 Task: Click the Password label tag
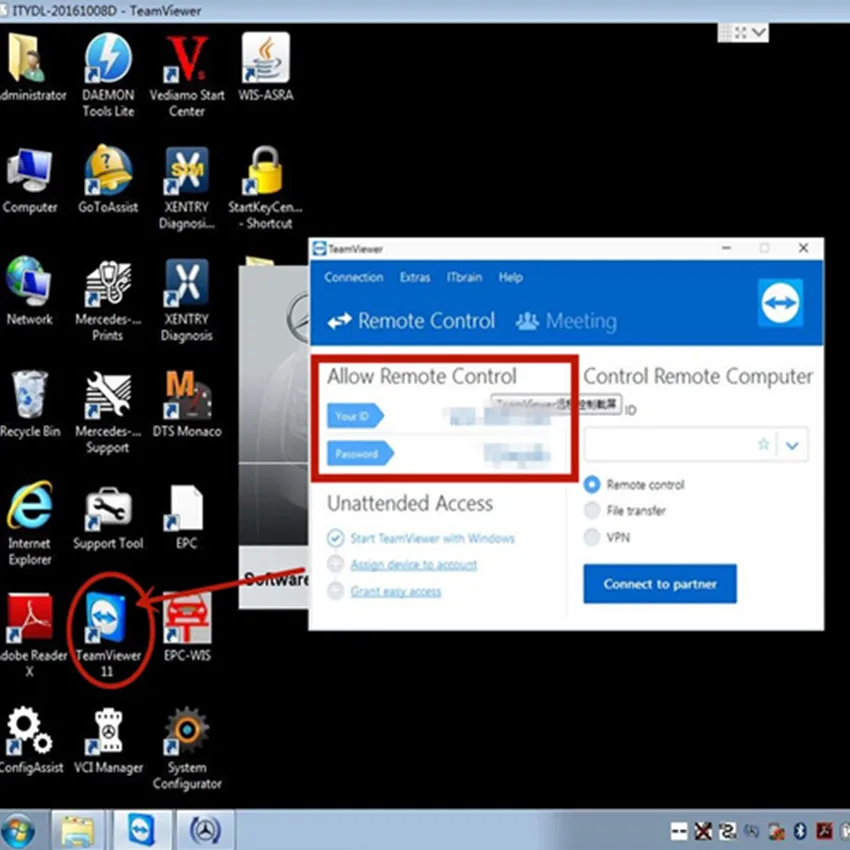(360, 454)
